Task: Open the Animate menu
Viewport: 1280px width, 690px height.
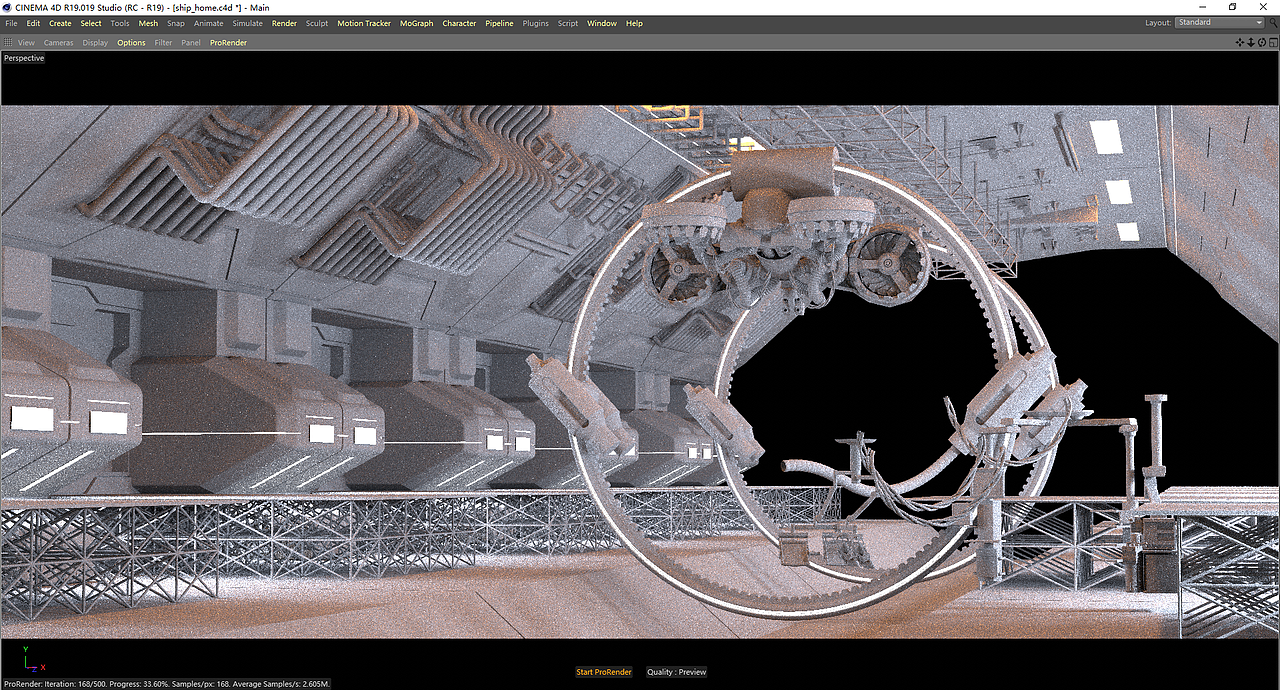Action: (209, 23)
